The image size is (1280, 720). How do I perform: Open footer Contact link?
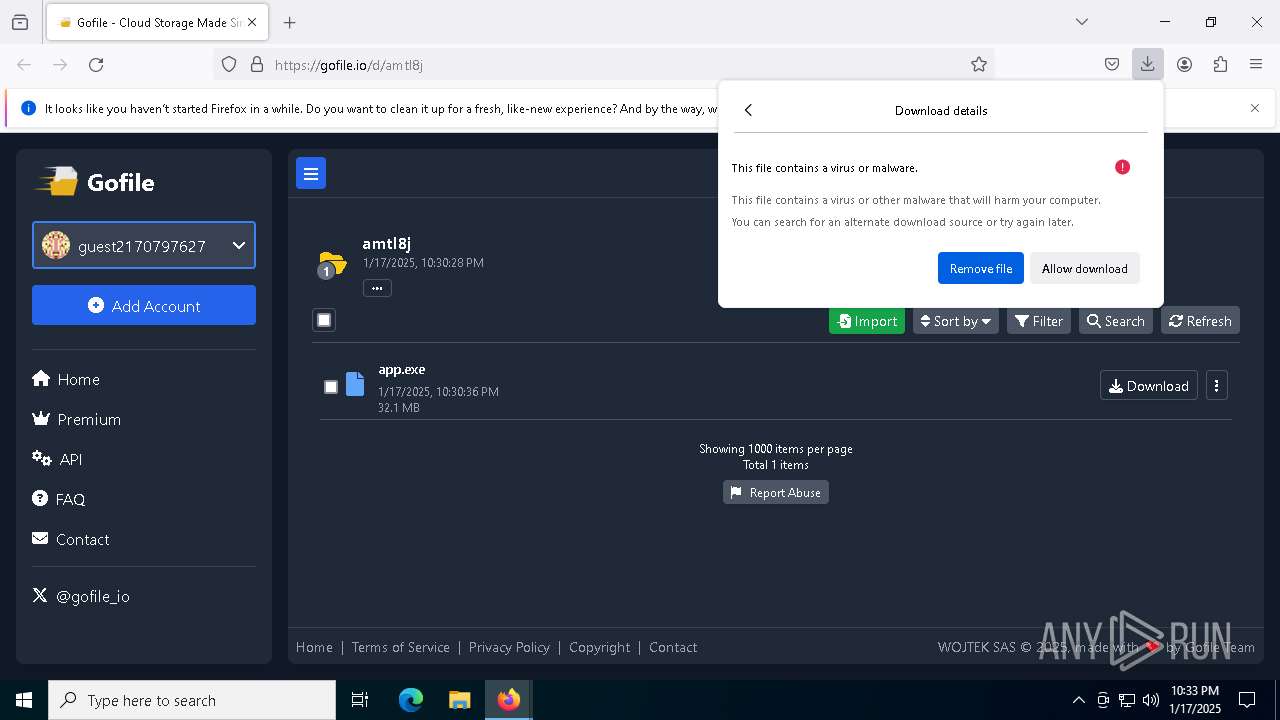[x=673, y=647]
